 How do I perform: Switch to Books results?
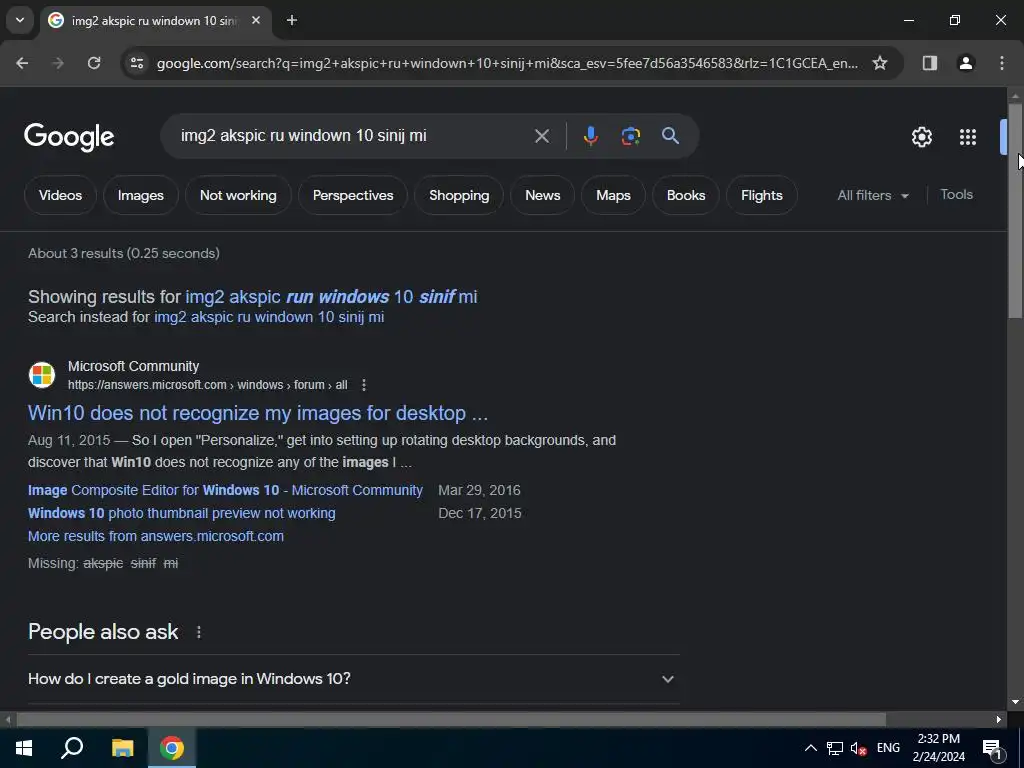686,195
